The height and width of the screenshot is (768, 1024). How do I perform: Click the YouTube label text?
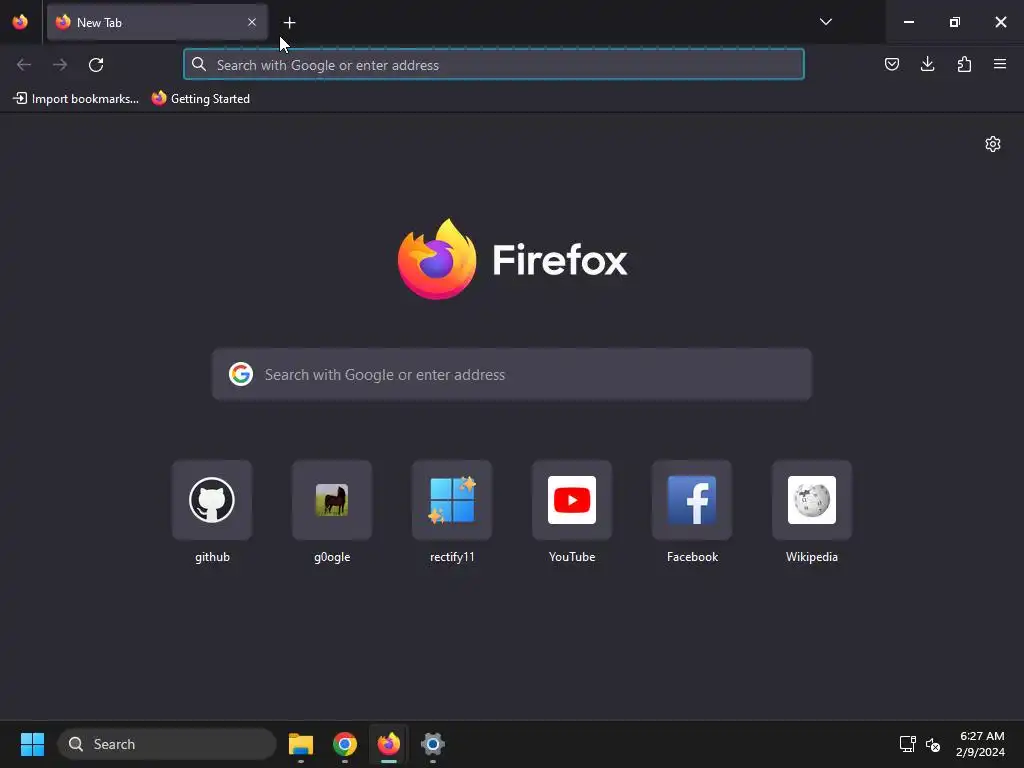point(572,557)
